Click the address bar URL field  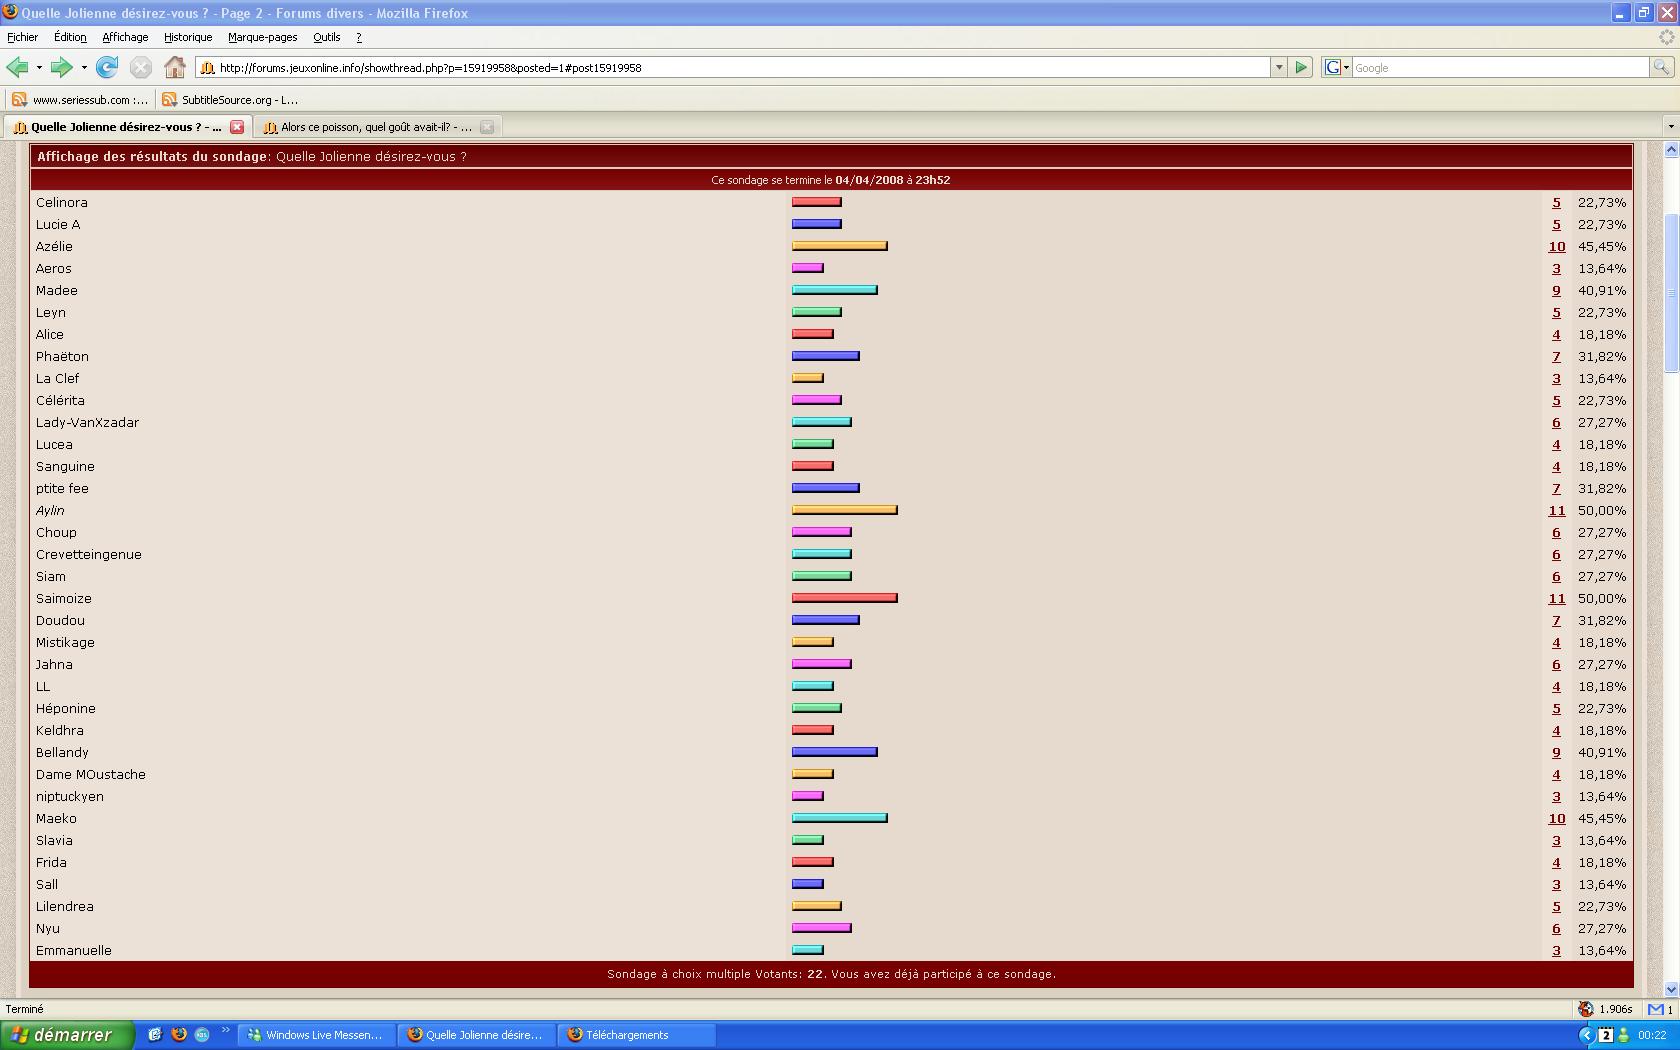[735, 67]
